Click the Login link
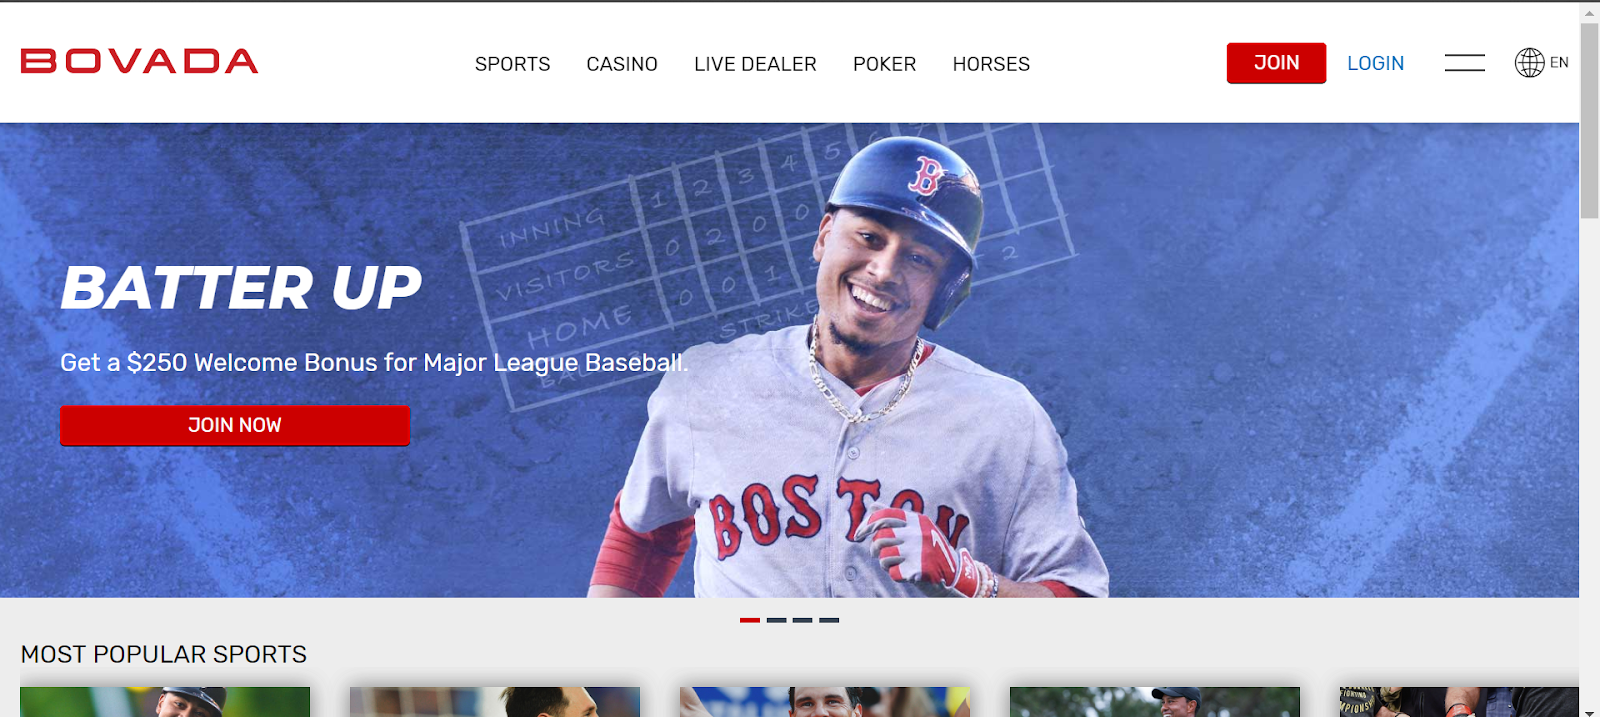Screen dimensions: 1600x717 click(x=1375, y=63)
